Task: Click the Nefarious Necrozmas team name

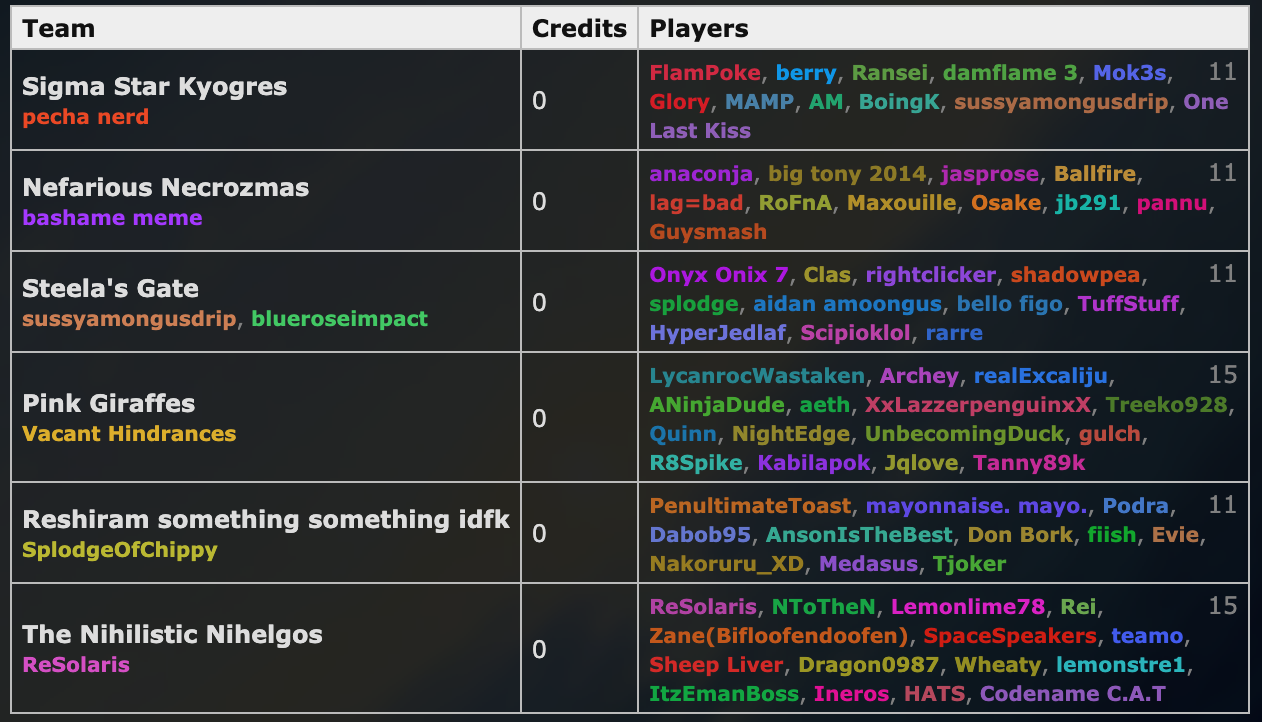Action: click(166, 188)
